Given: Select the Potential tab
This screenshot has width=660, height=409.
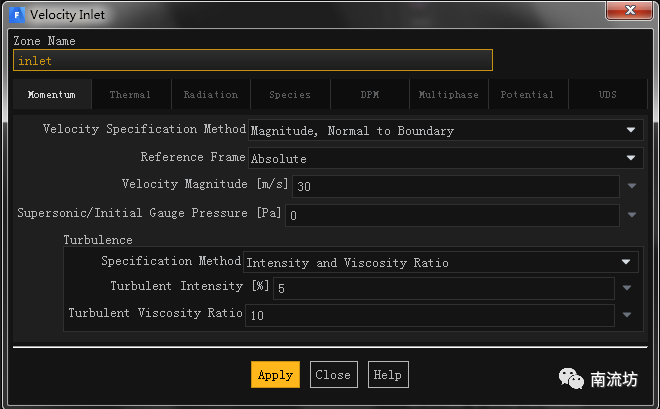Looking at the screenshot, I should pyautogui.click(x=527, y=95).
